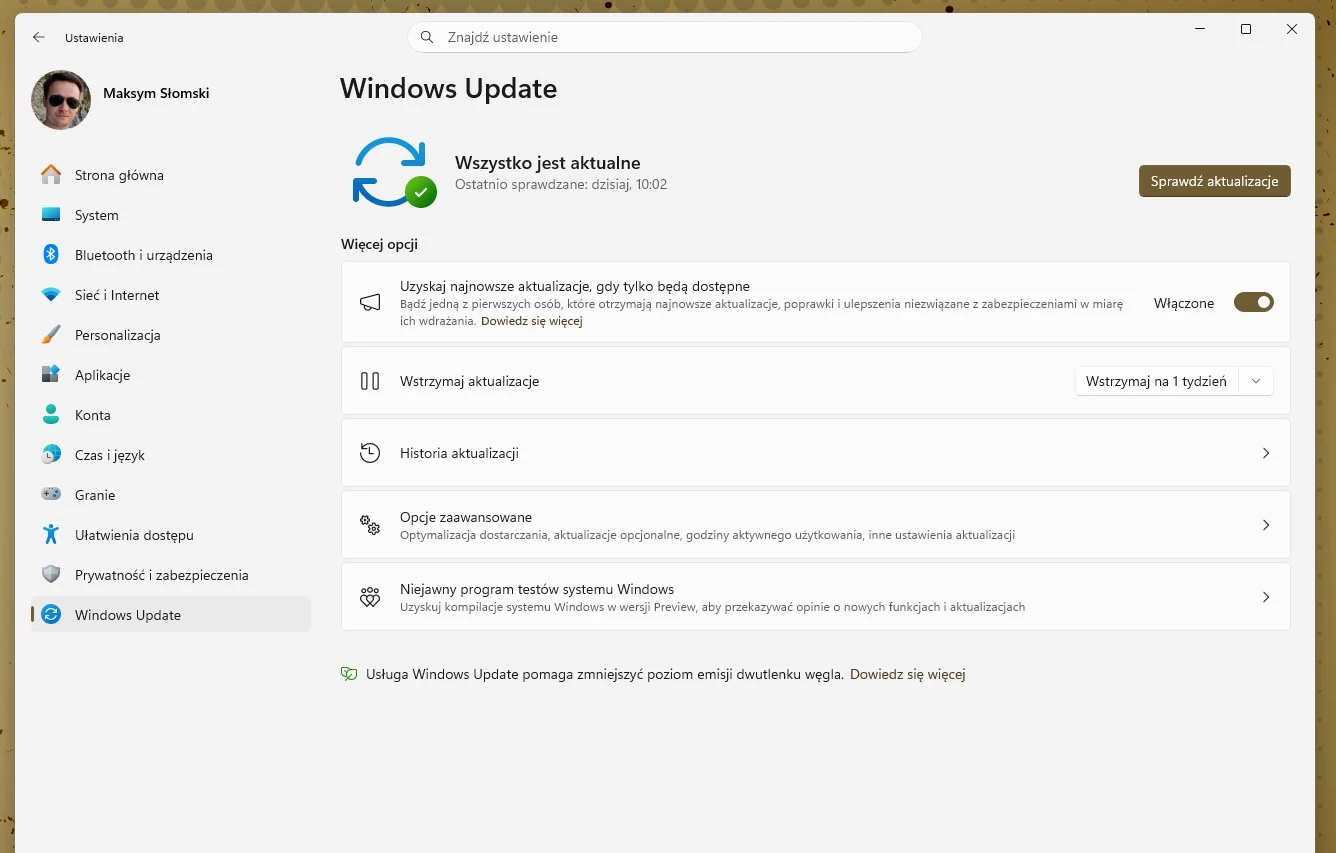Click the gears icon for Opcje zaawansowane
The width and height of the screenshot is (1336, 853).
(370, 525)
